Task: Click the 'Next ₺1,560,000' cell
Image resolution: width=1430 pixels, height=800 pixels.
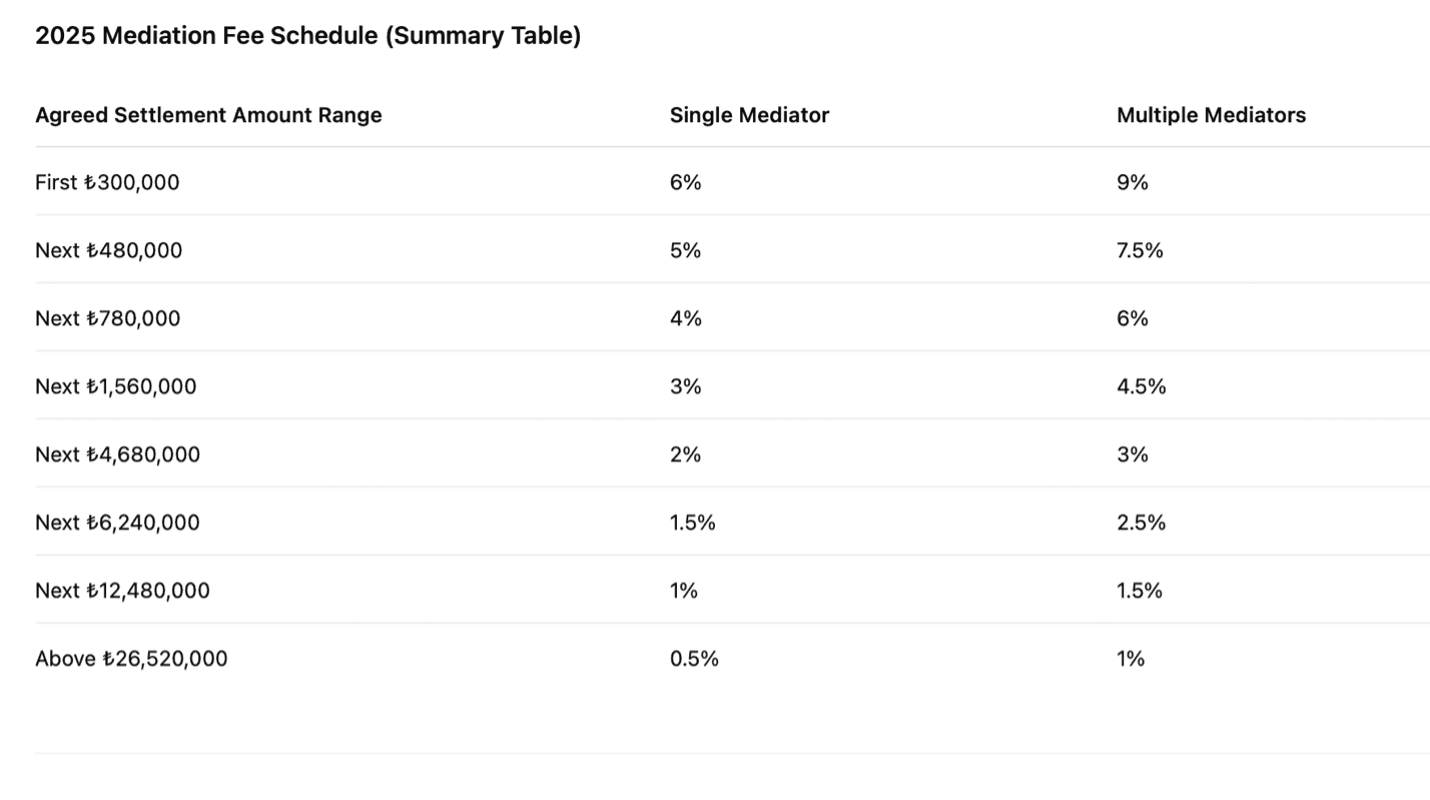Action: [x=116, y=386]
